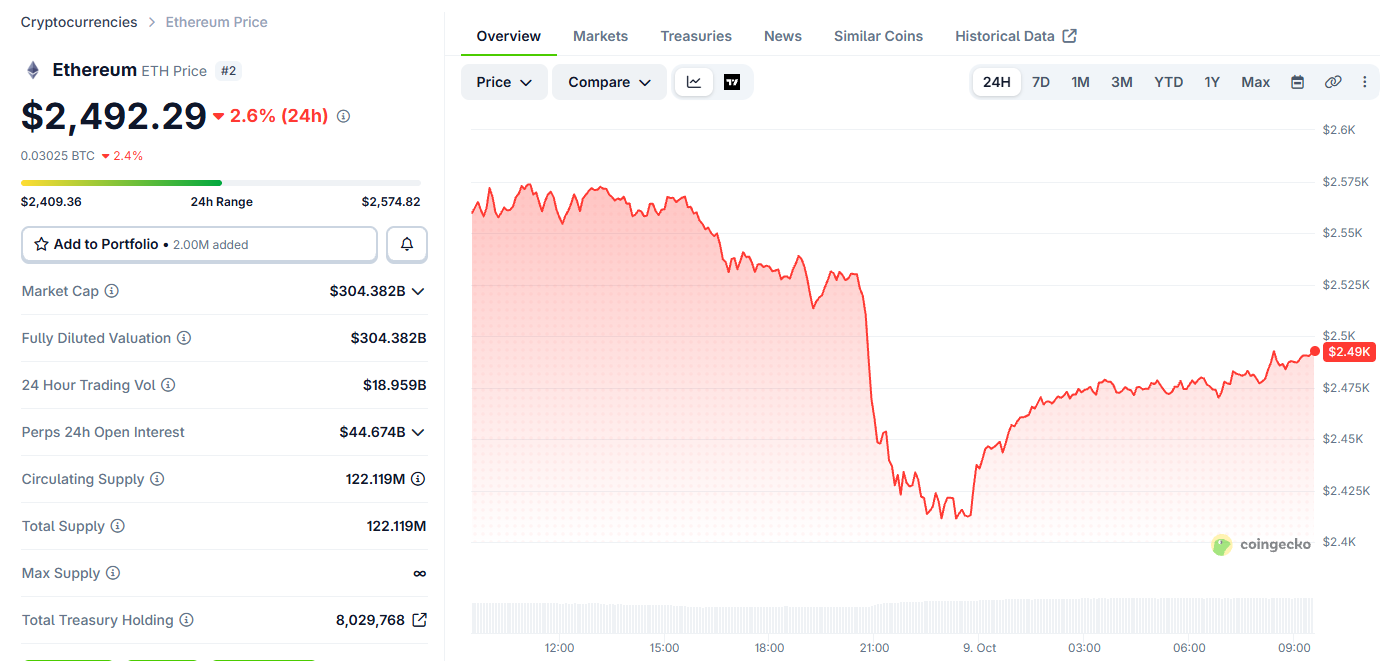Select the 24H time range
This screenshot has width=1384, height=661.
click(996, 82)
